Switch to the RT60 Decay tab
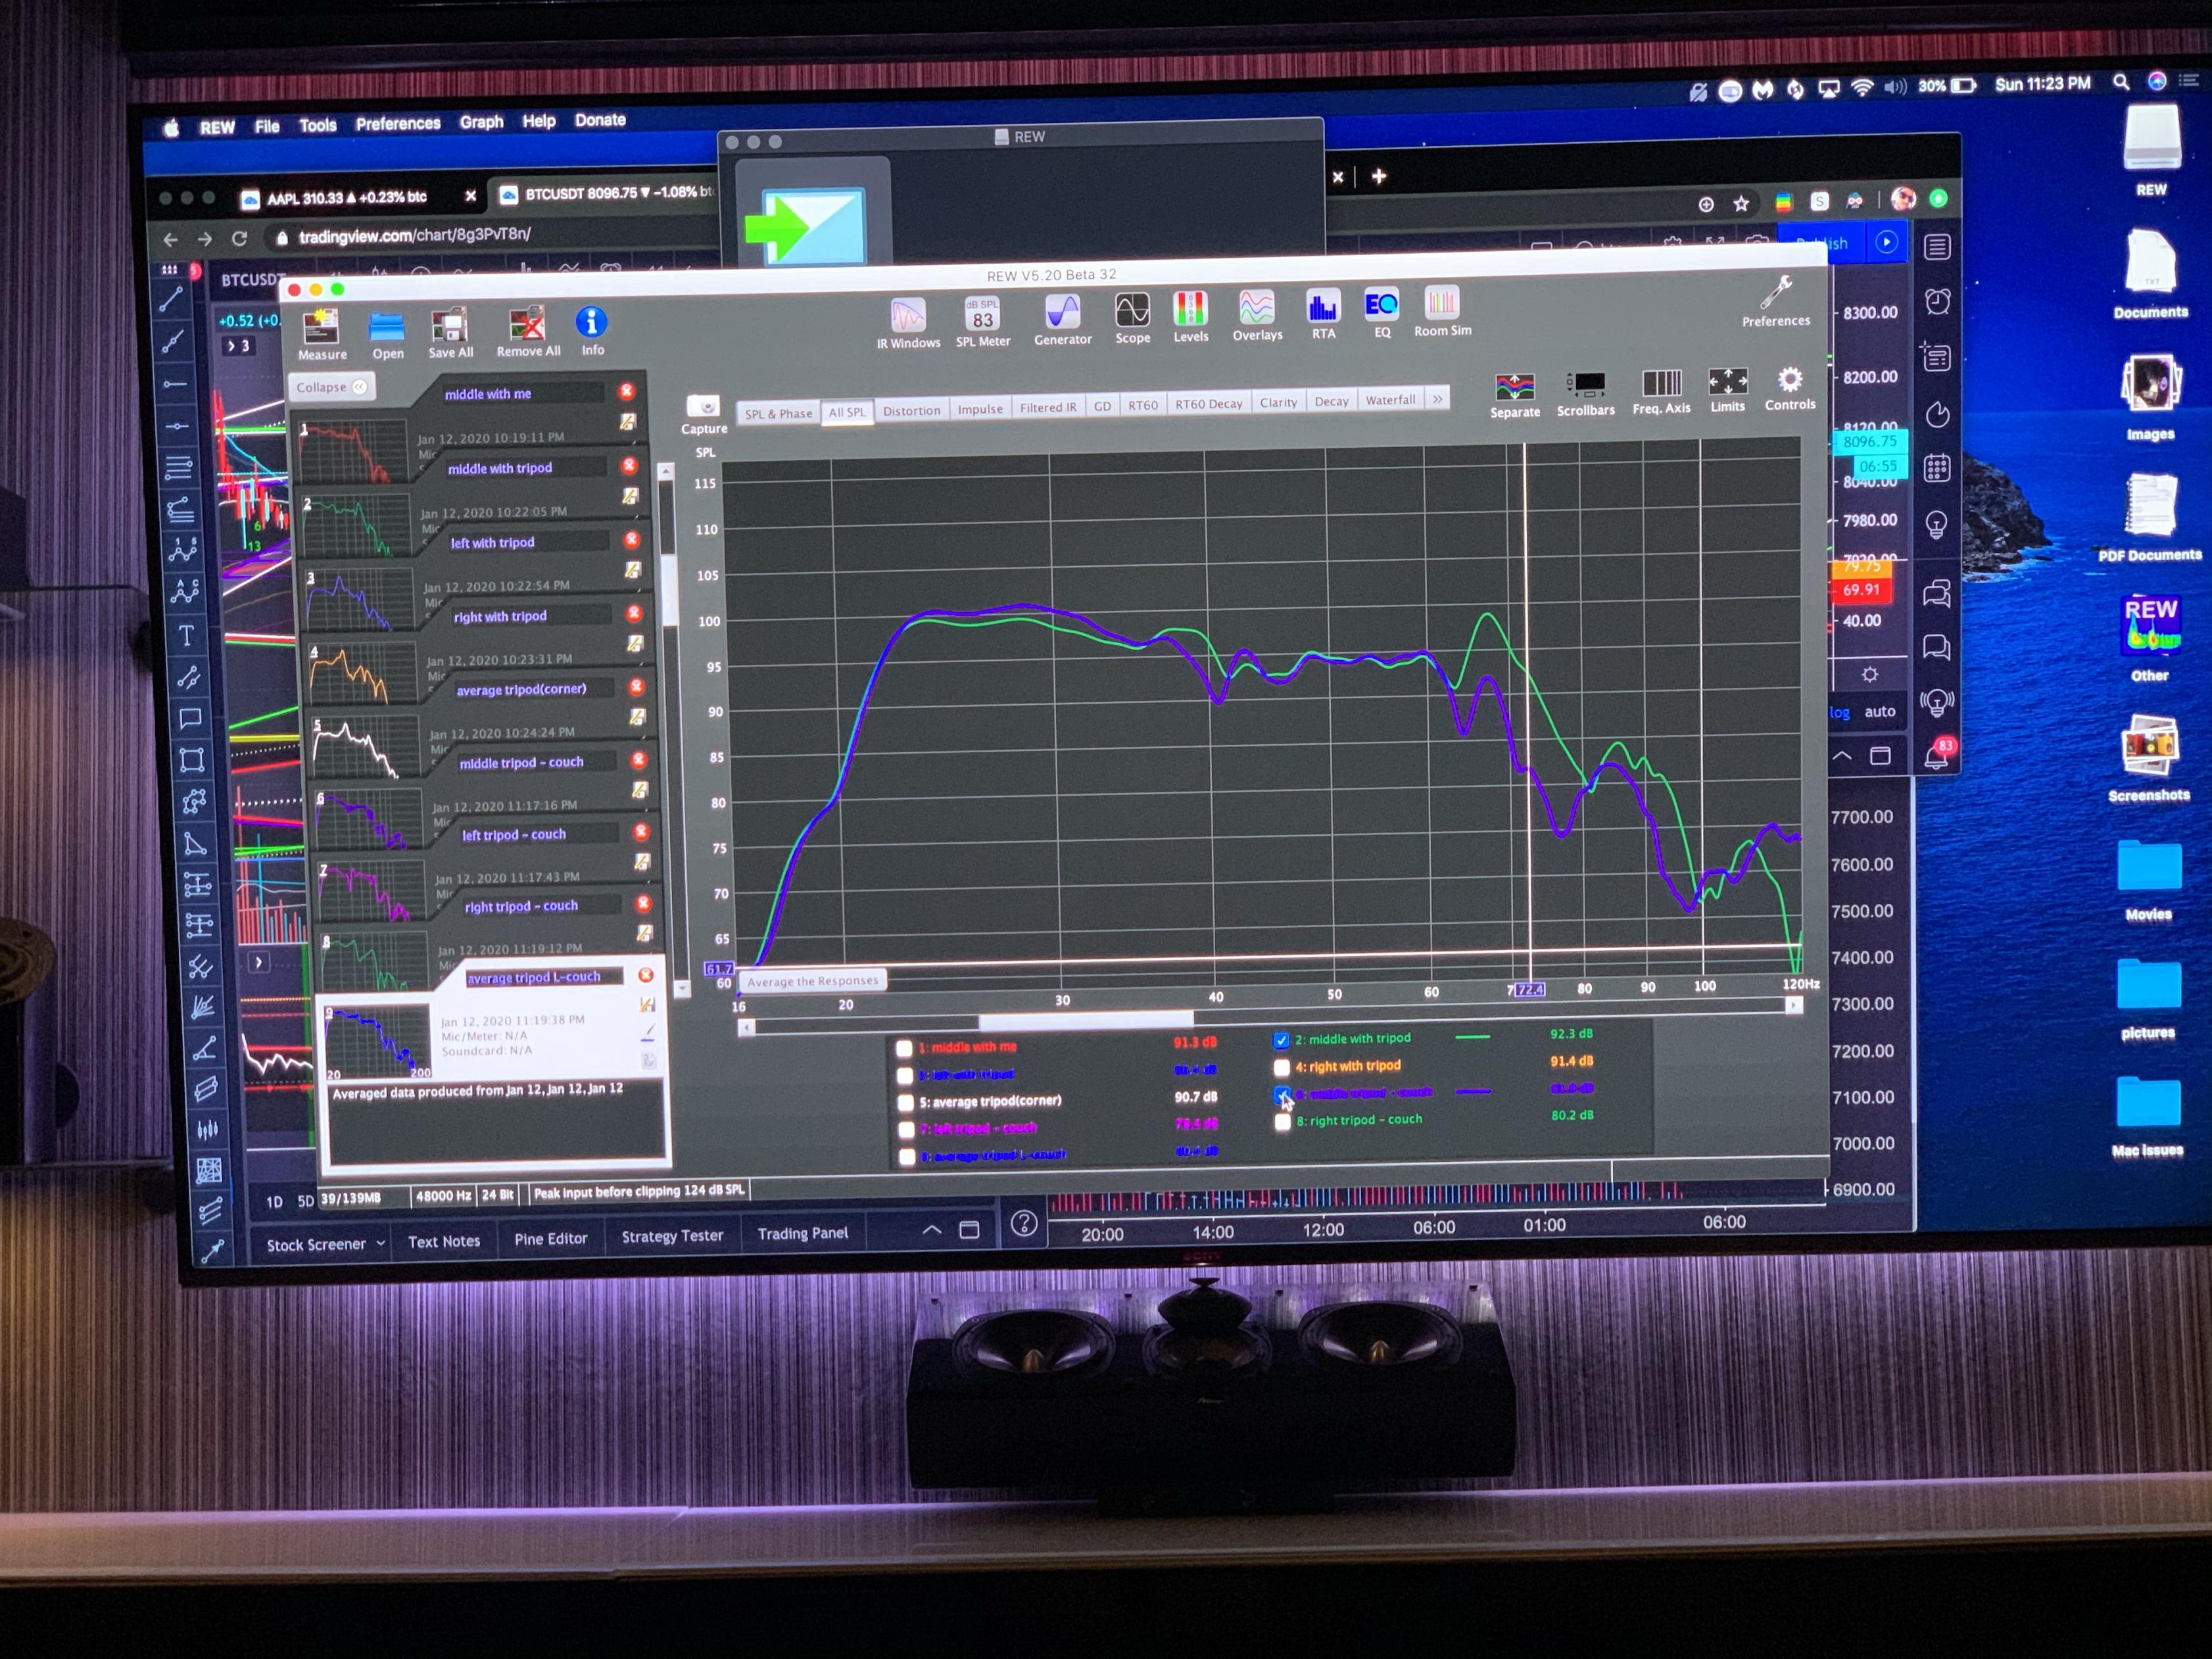The width and height of the screenshot is (2212, 1659). pos(1208,404)
